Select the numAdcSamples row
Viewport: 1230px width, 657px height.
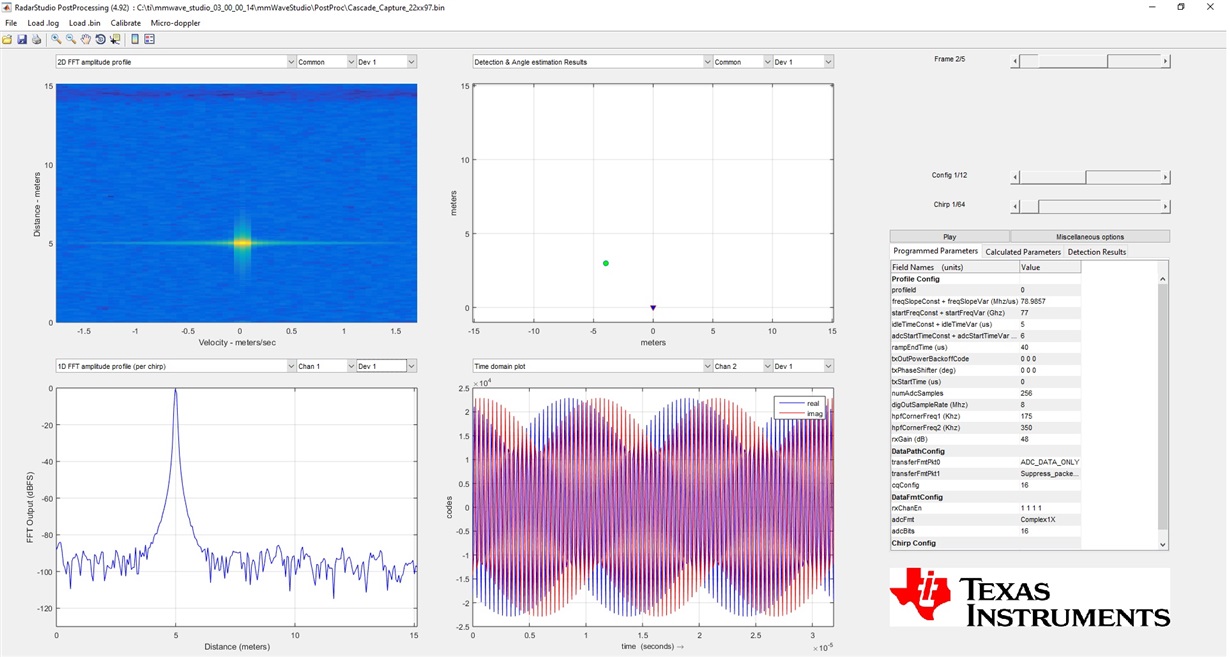[x=986, y=393]
